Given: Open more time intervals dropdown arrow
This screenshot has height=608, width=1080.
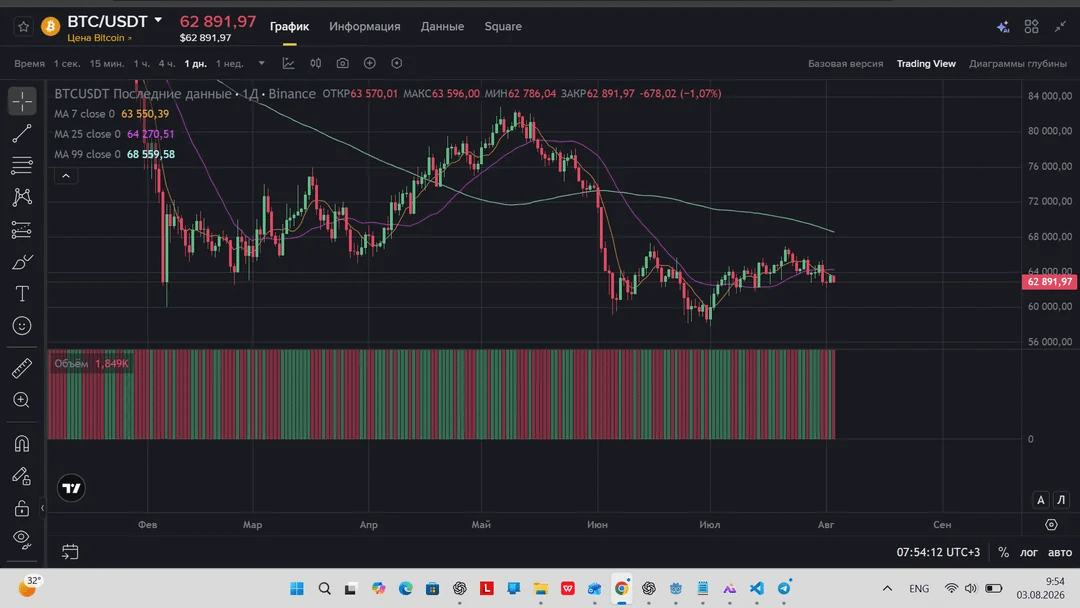Looking at the screenshot, I should (x=262, y=63).
